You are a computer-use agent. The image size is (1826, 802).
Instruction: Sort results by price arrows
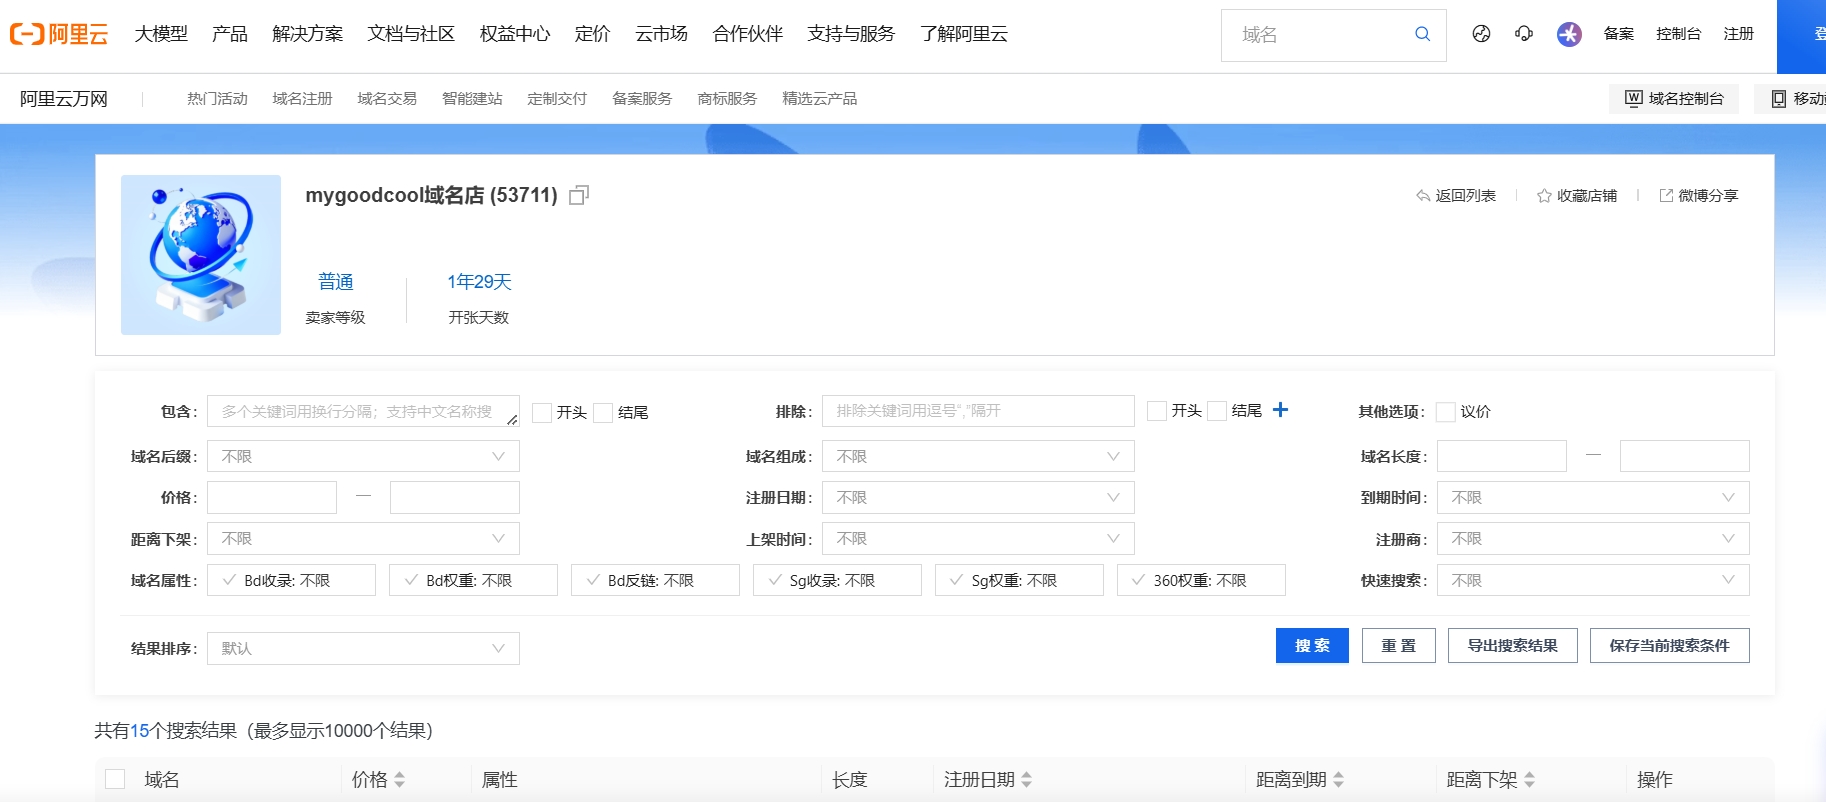click(x=399, y=780)
